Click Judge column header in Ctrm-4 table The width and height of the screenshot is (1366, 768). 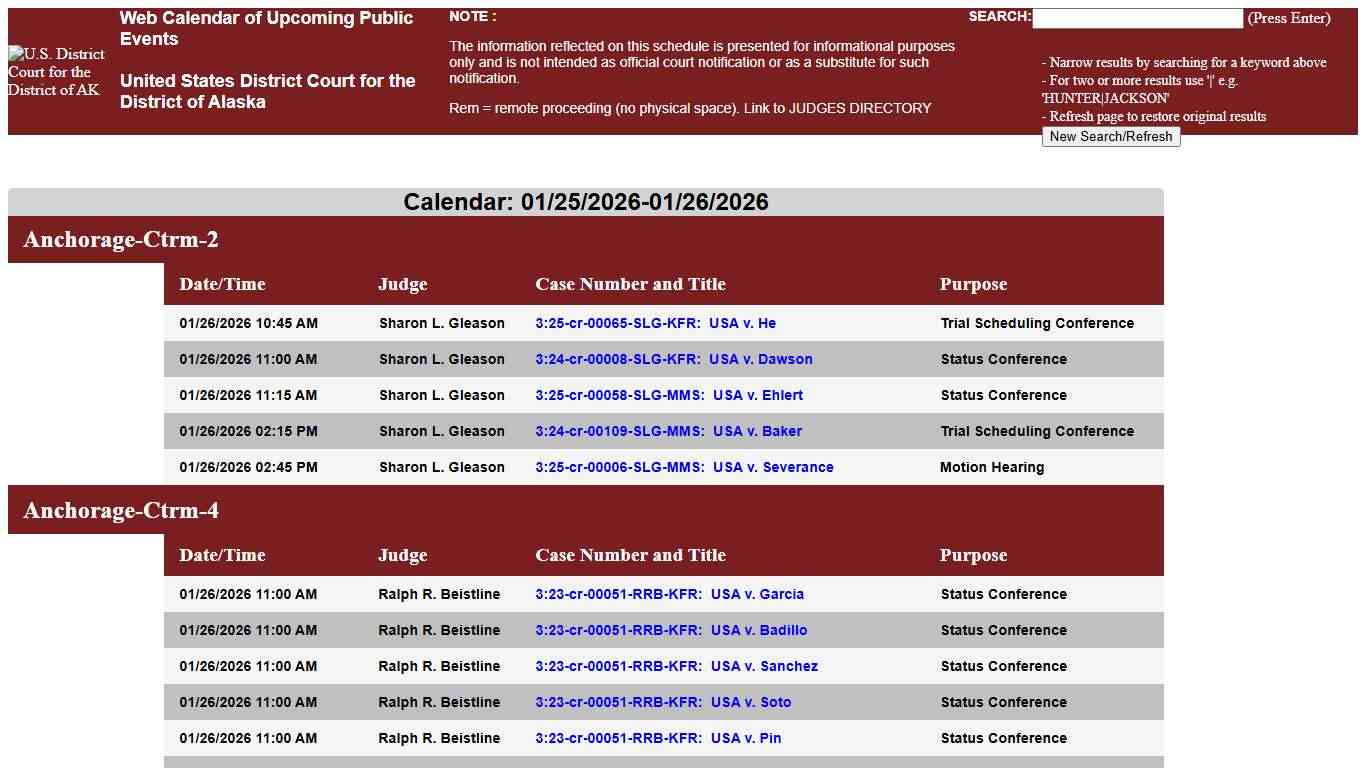[x=402, y=555]
